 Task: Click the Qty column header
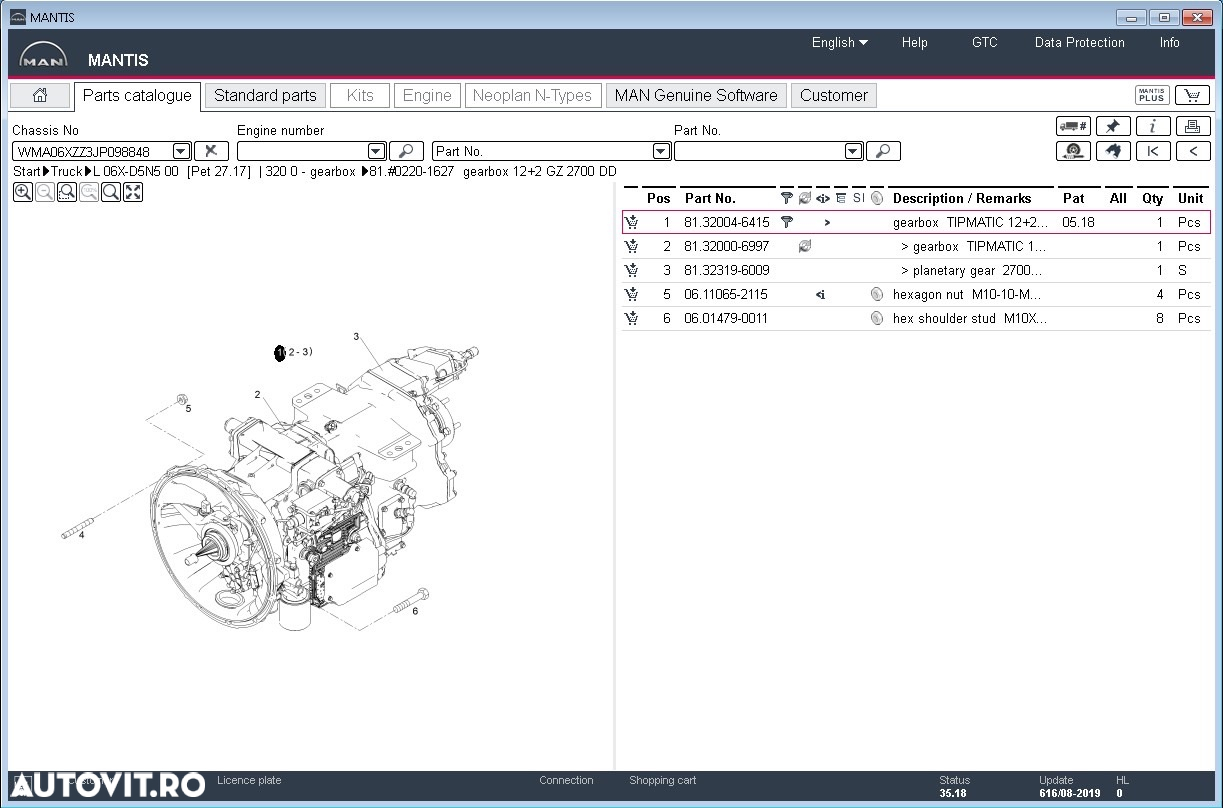(1153, 198)
